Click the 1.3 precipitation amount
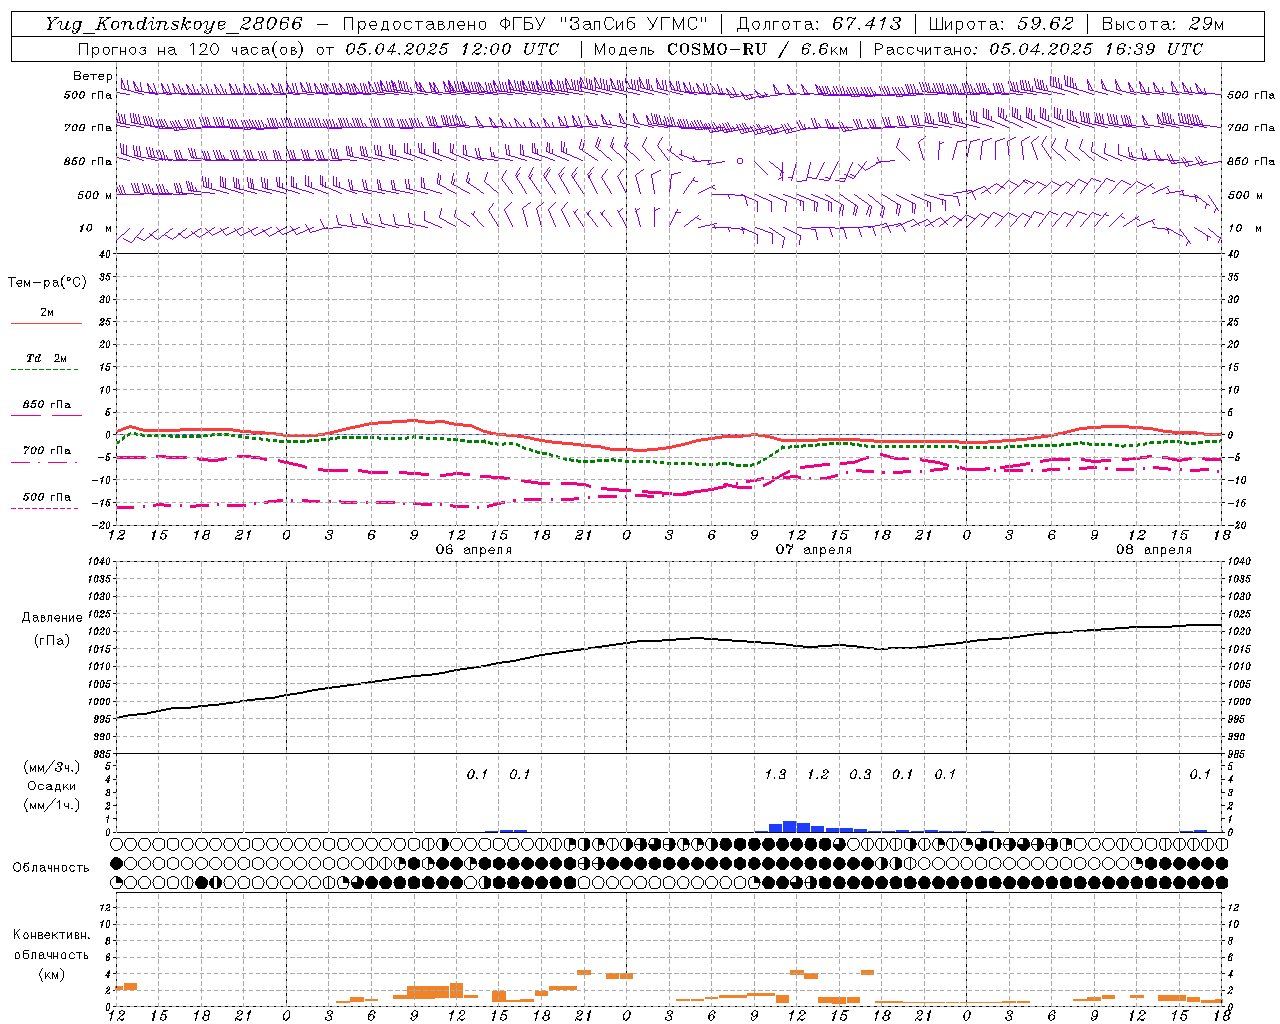Screen dimensions: 1280x1024 click(x=775, y=774)
